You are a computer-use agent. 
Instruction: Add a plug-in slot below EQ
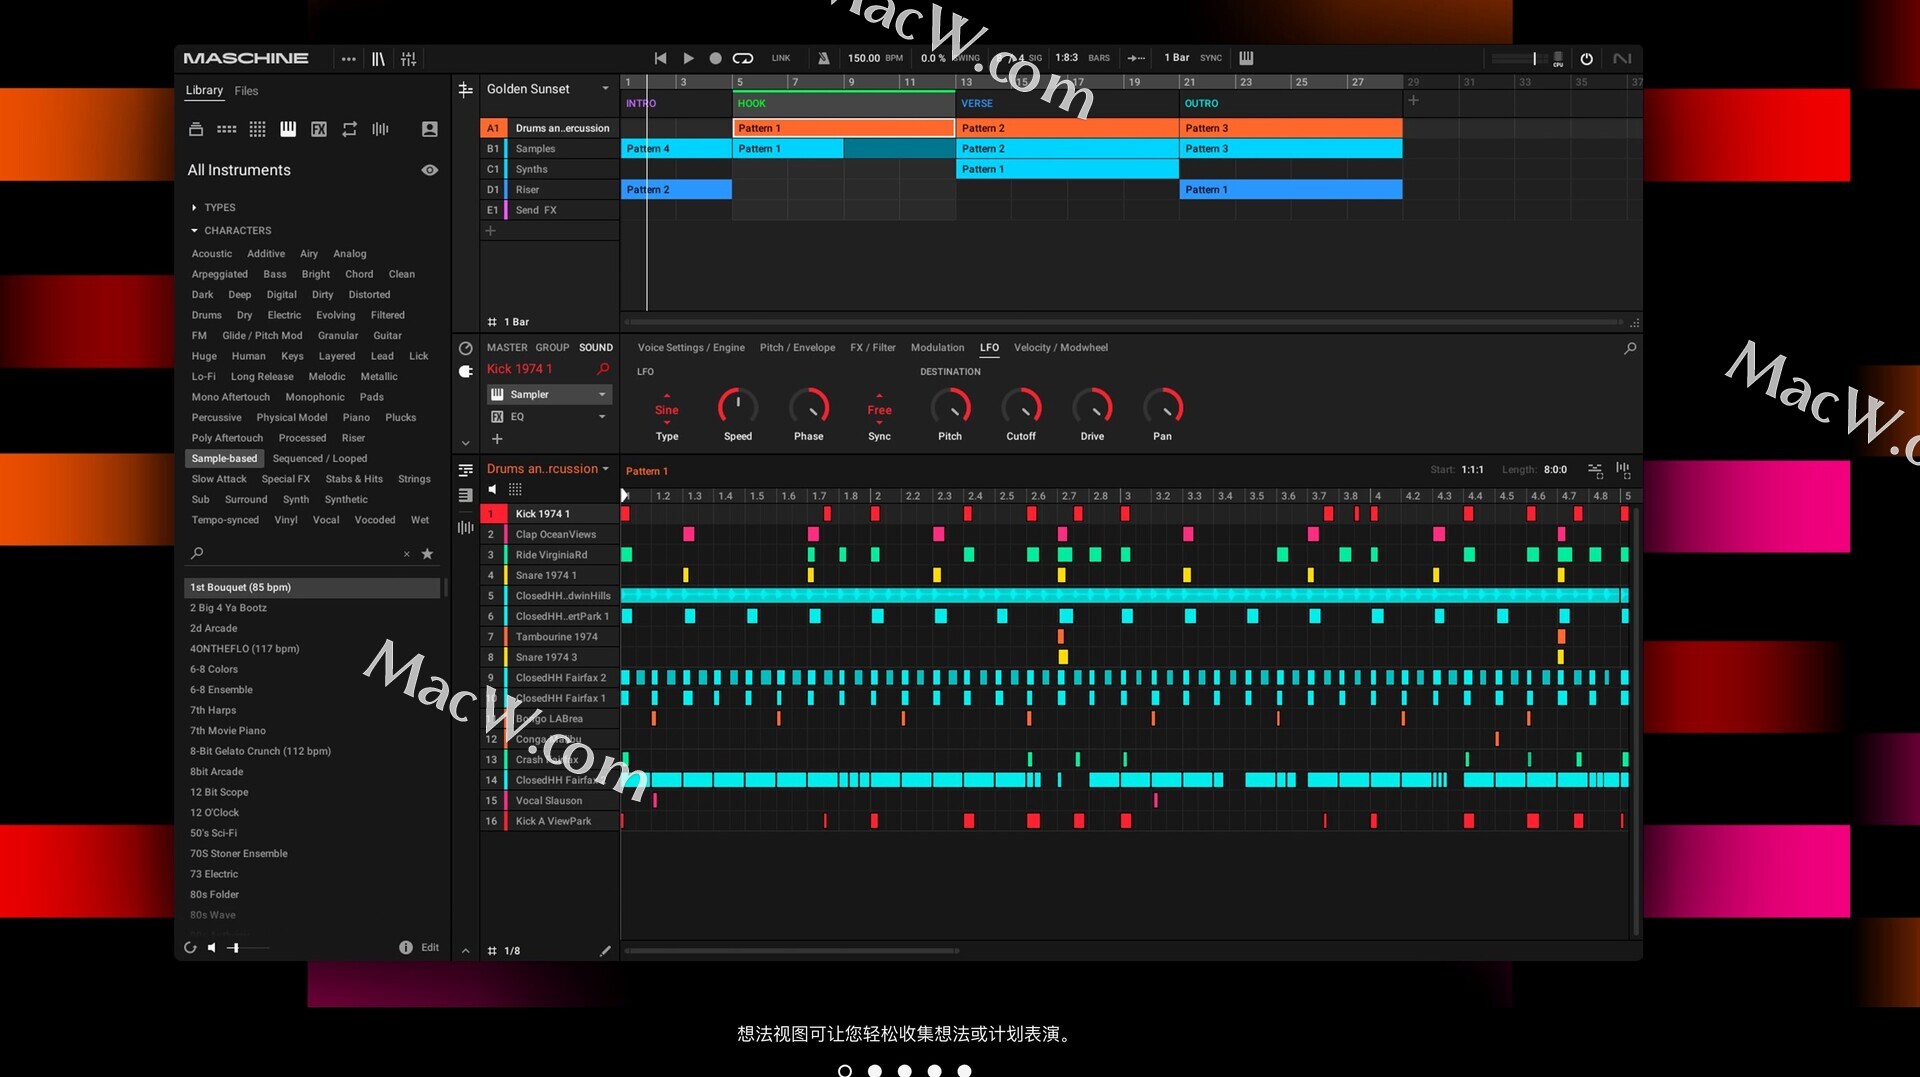pos(497,439)
